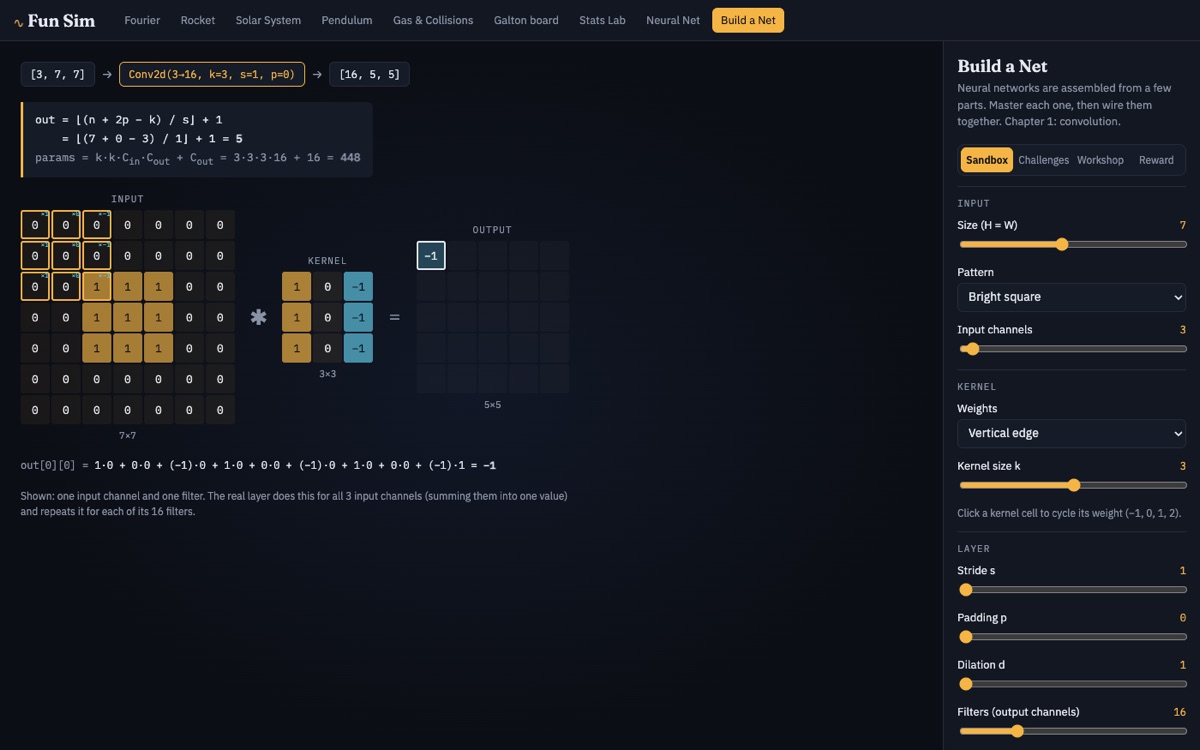
Task: Switch to the Pendulum simulation
Action: coord(347,20)
